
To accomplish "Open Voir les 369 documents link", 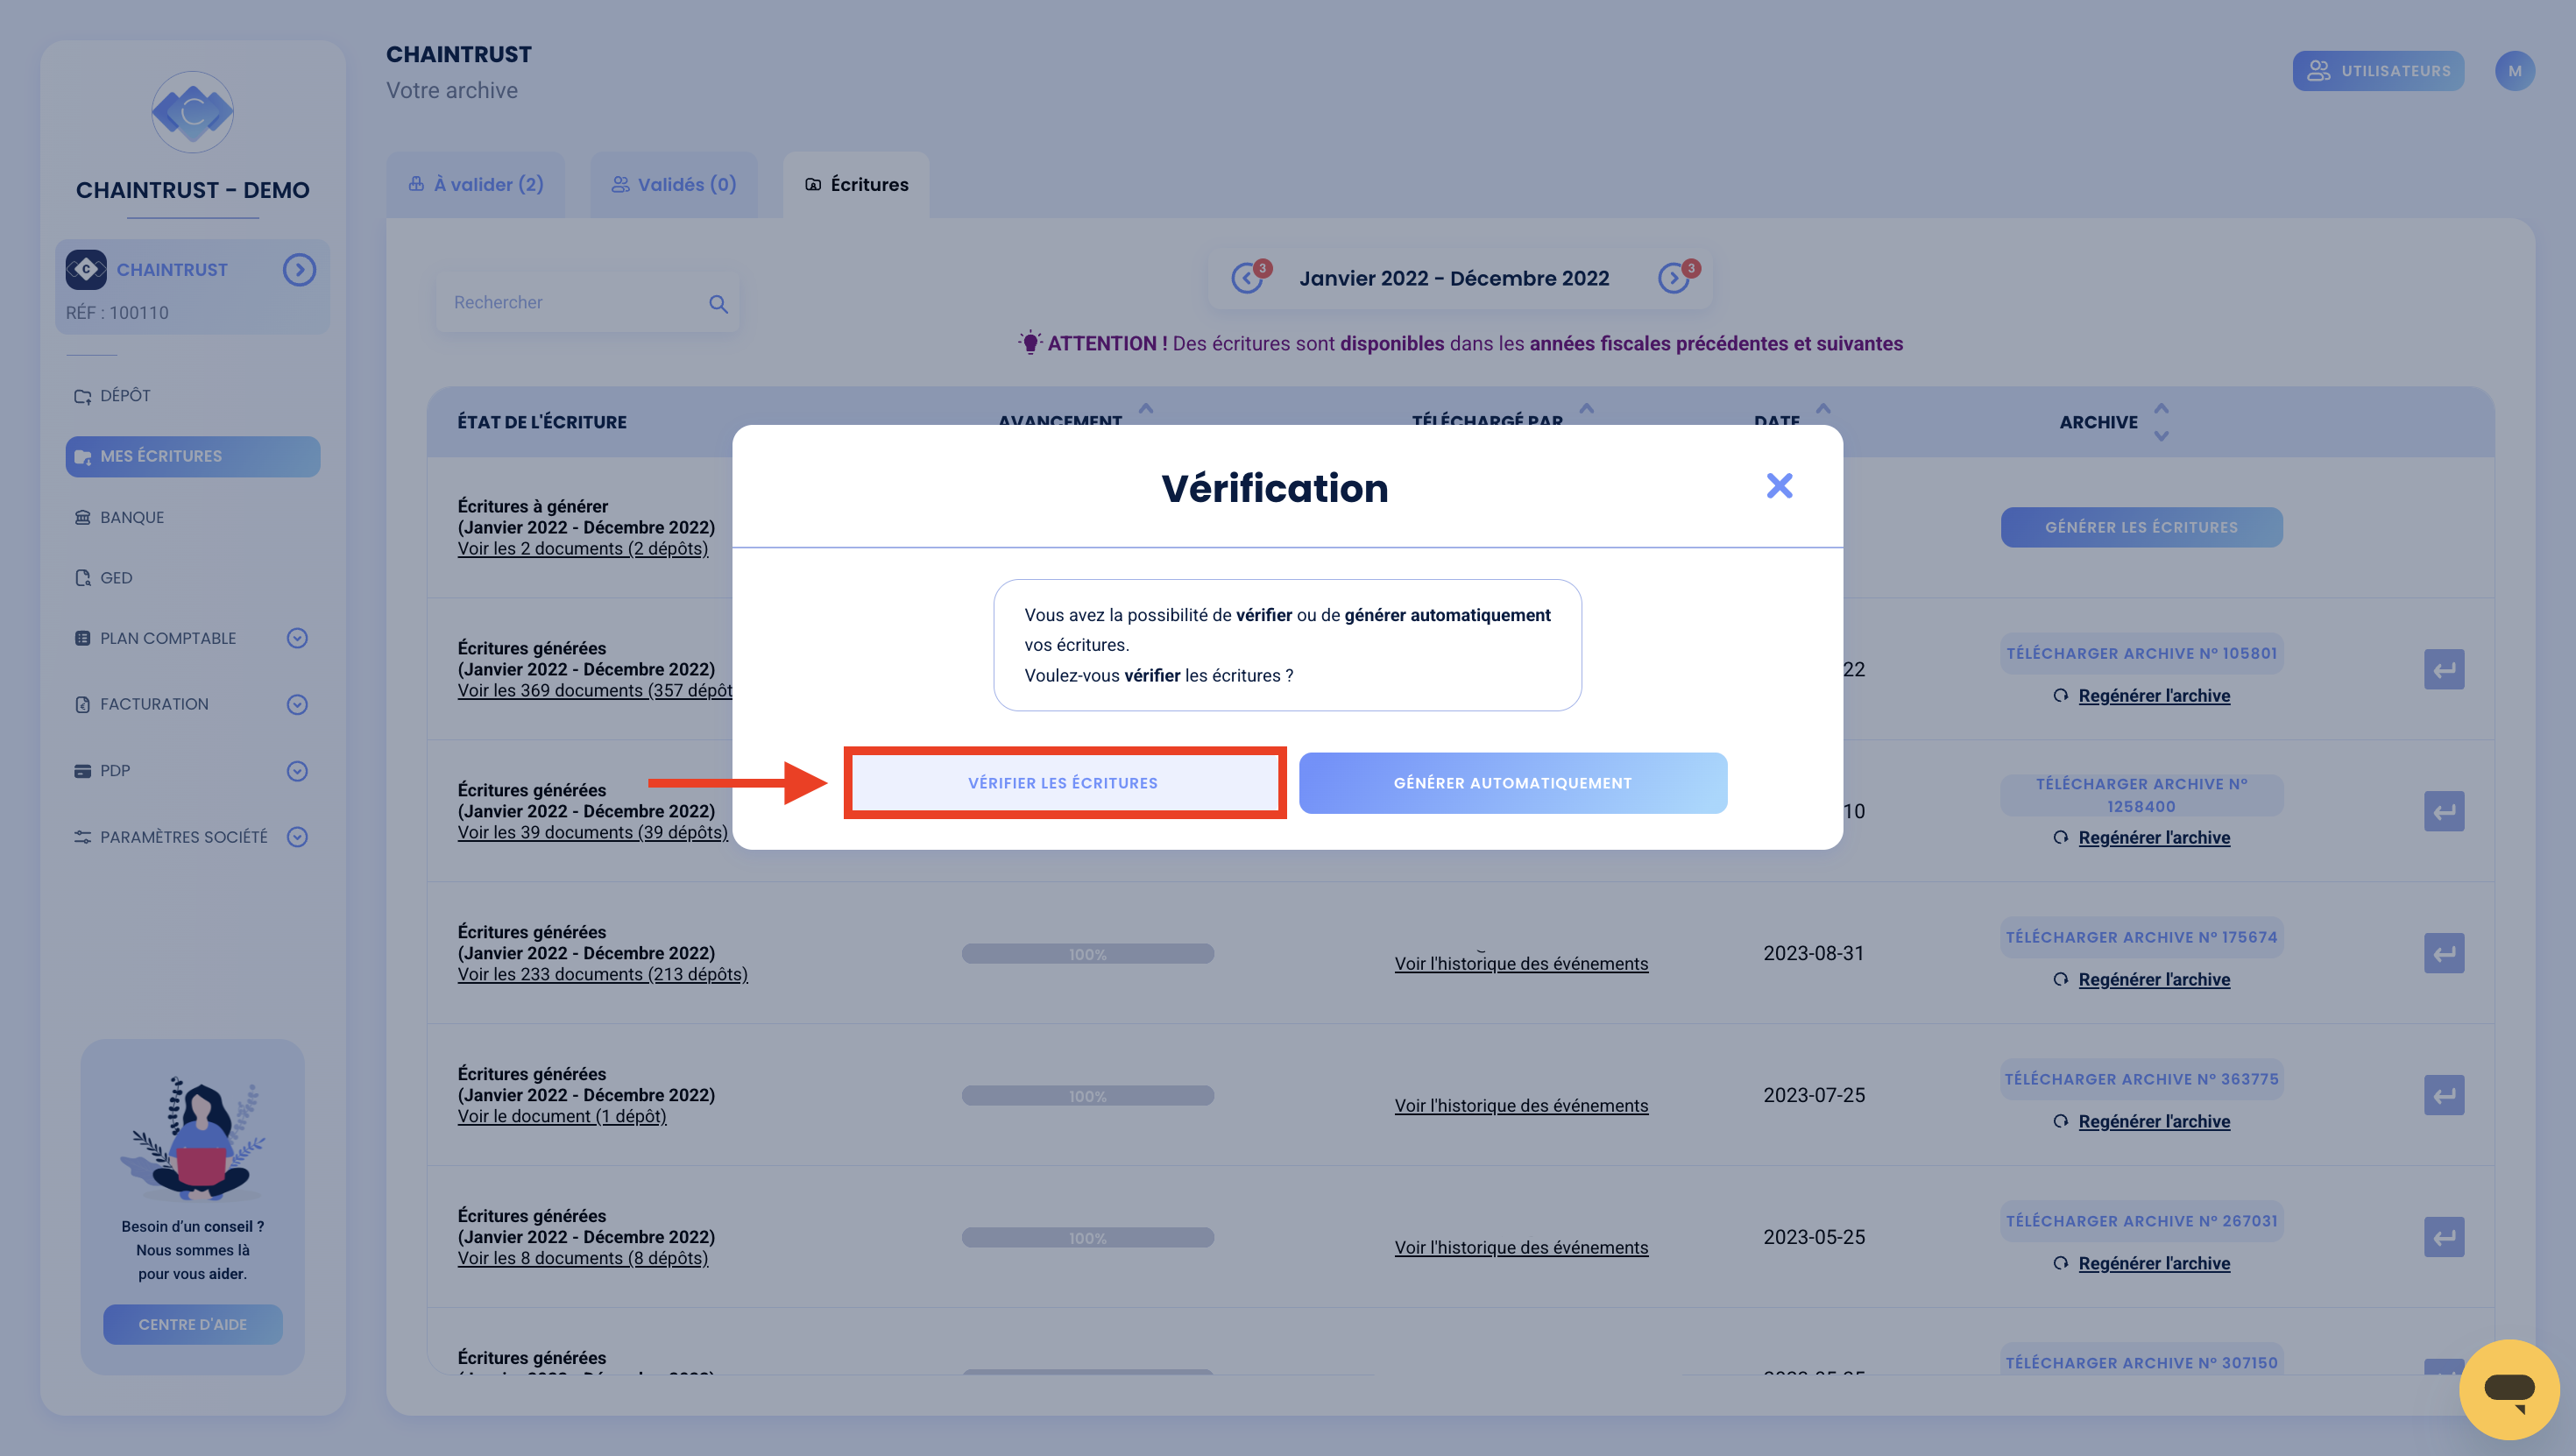I will point(595,691).
